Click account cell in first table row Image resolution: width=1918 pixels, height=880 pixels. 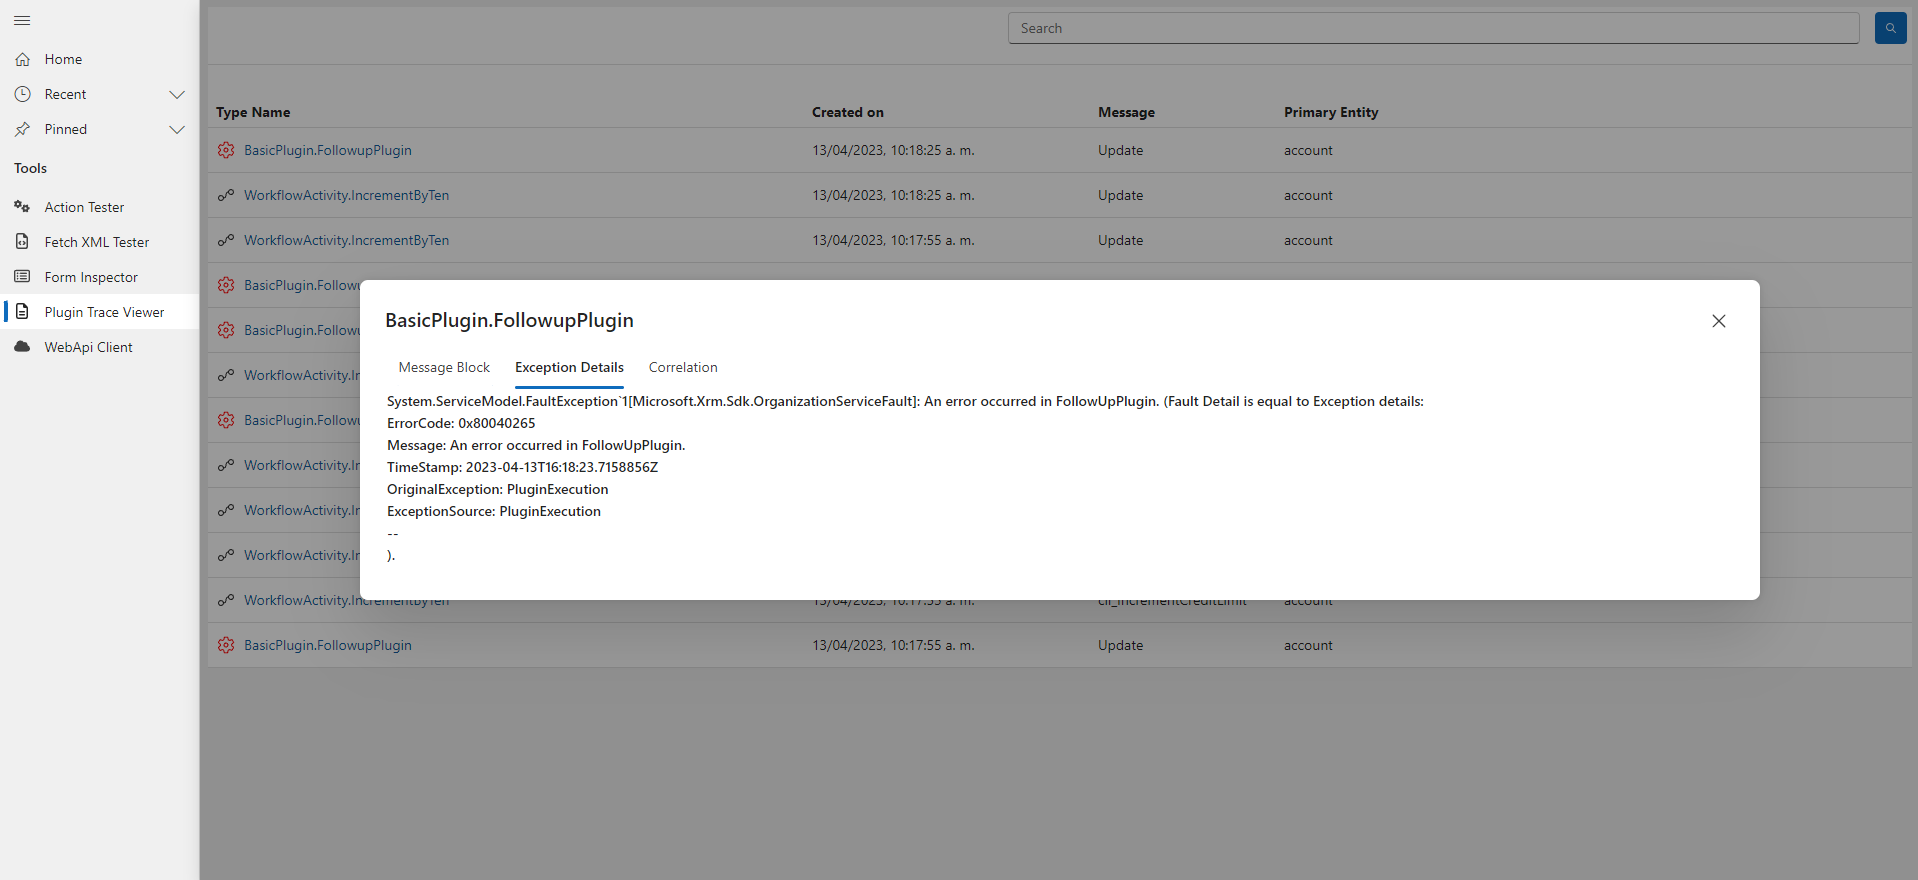(1308, 150)
